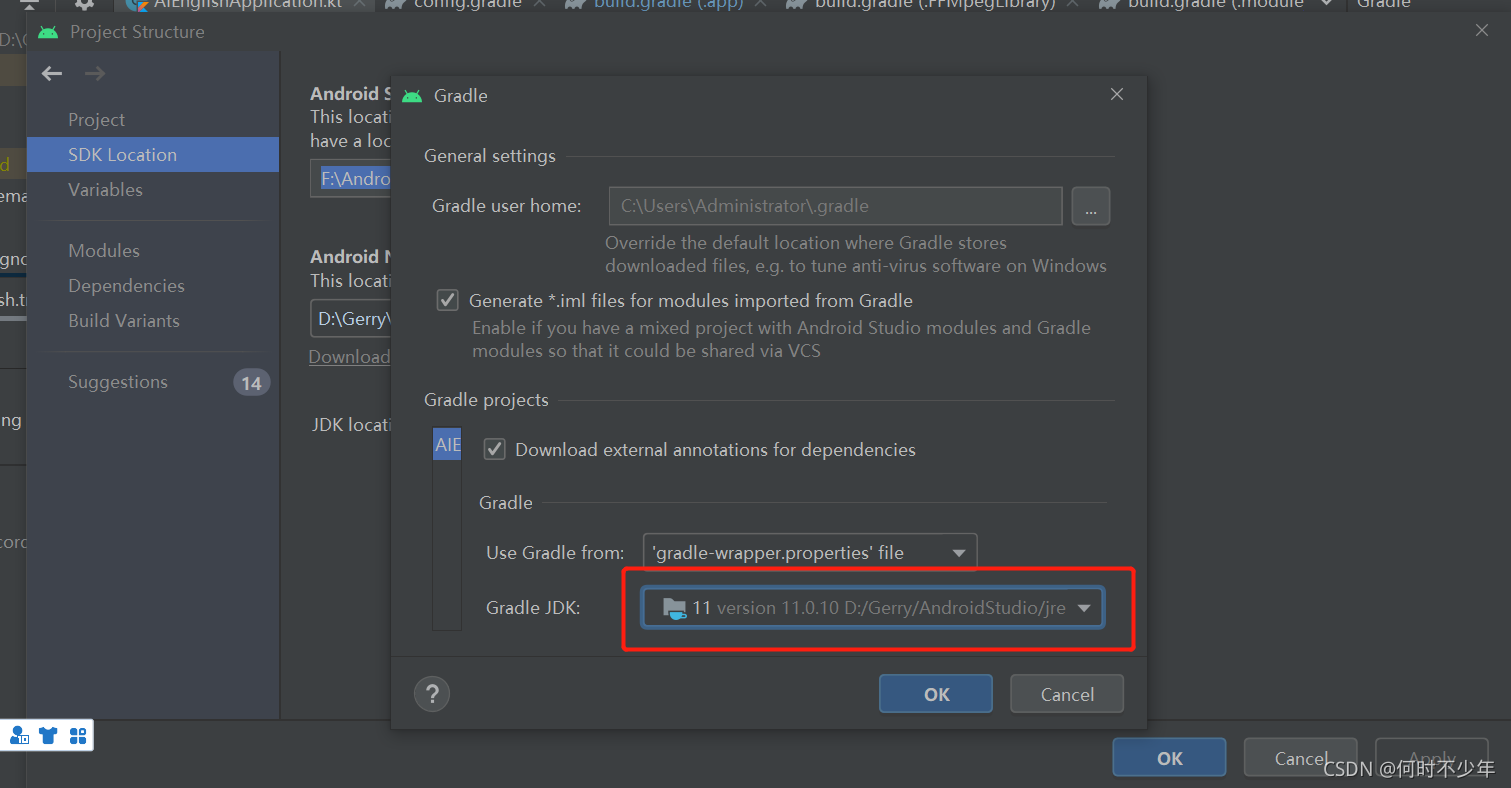Confirm the Gradle dialog with OK

coord(936,694)
